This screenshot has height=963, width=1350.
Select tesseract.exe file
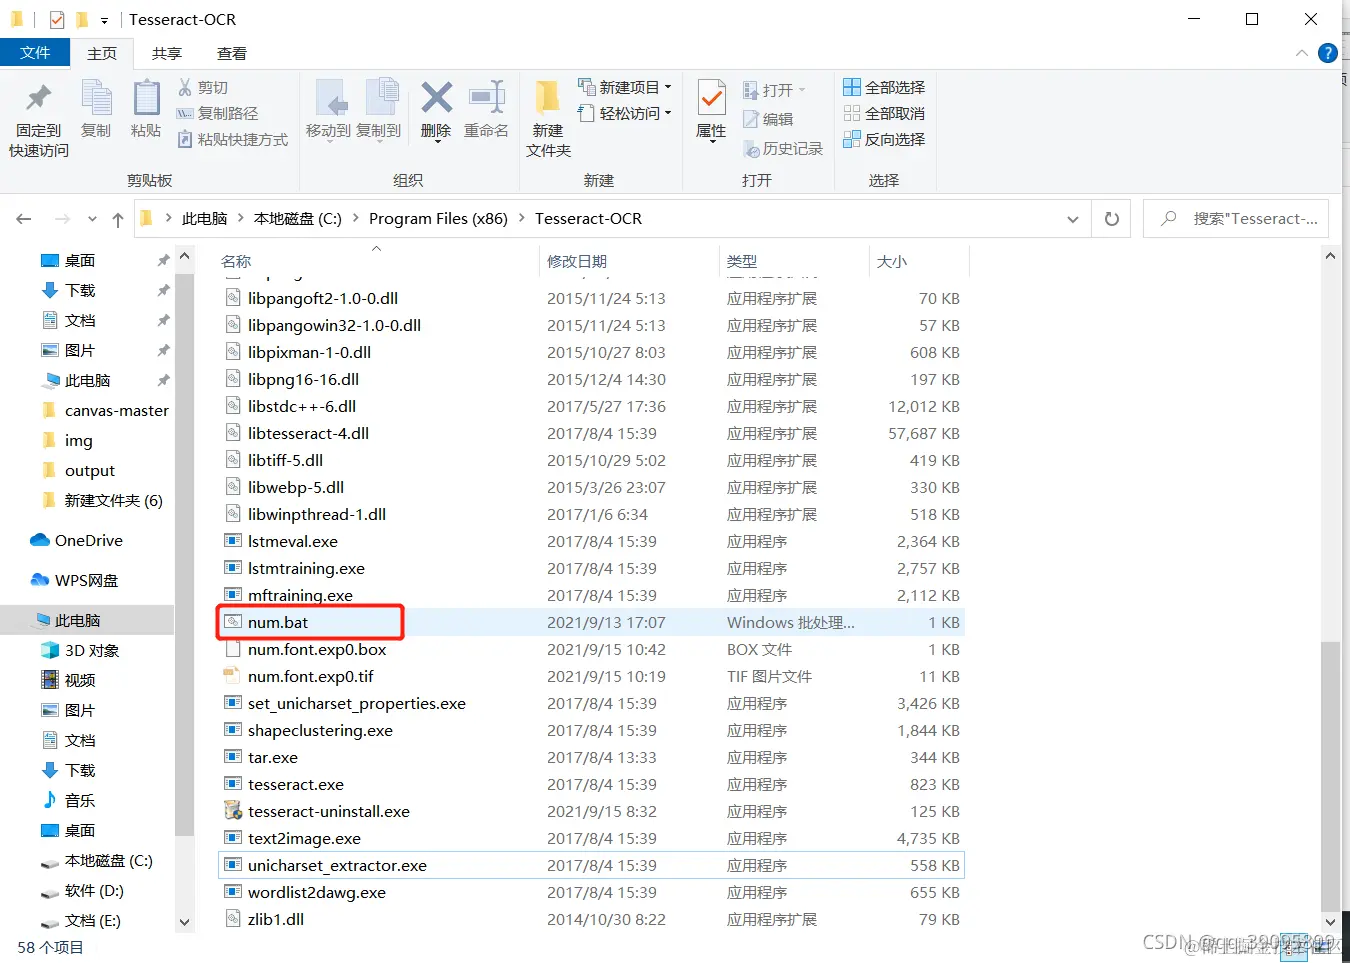click(592, 784)
